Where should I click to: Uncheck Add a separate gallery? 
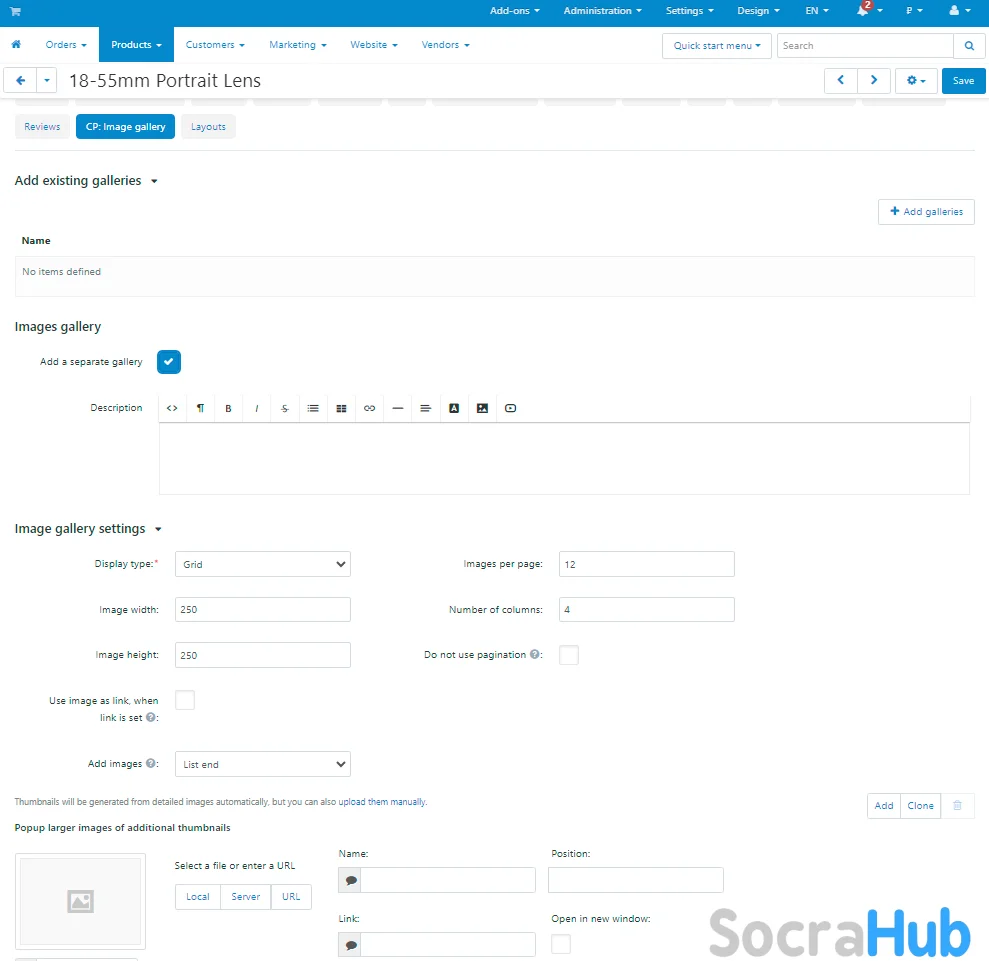(x=169, y=362)
